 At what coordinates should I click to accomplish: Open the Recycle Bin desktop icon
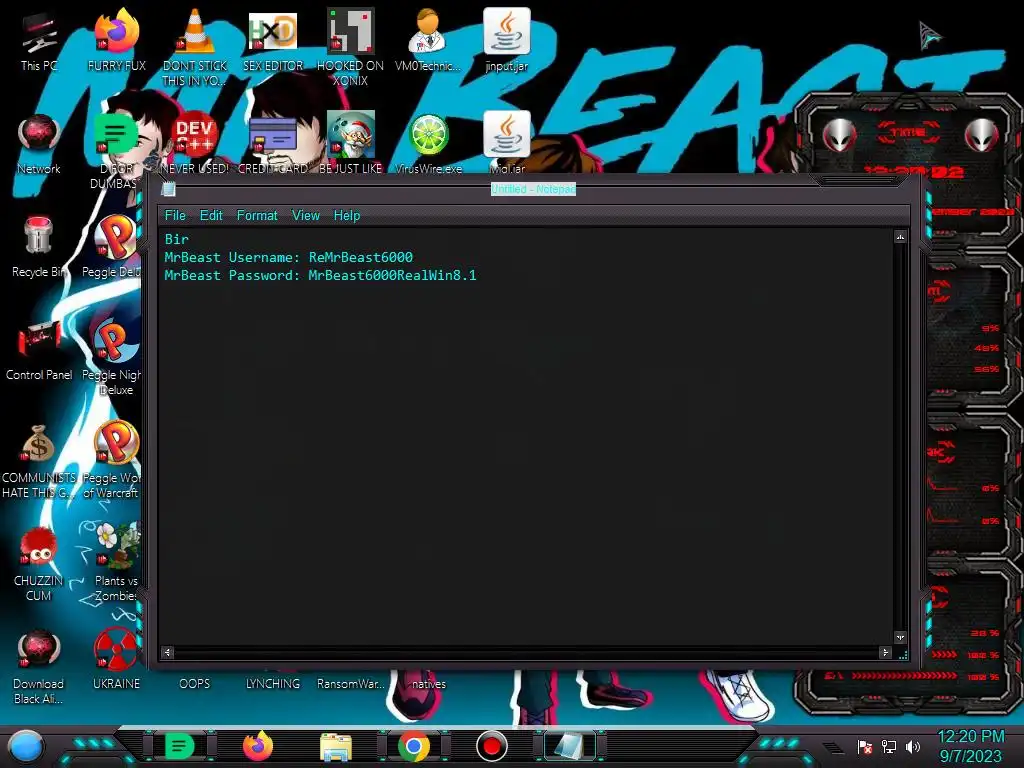(39, 248)
